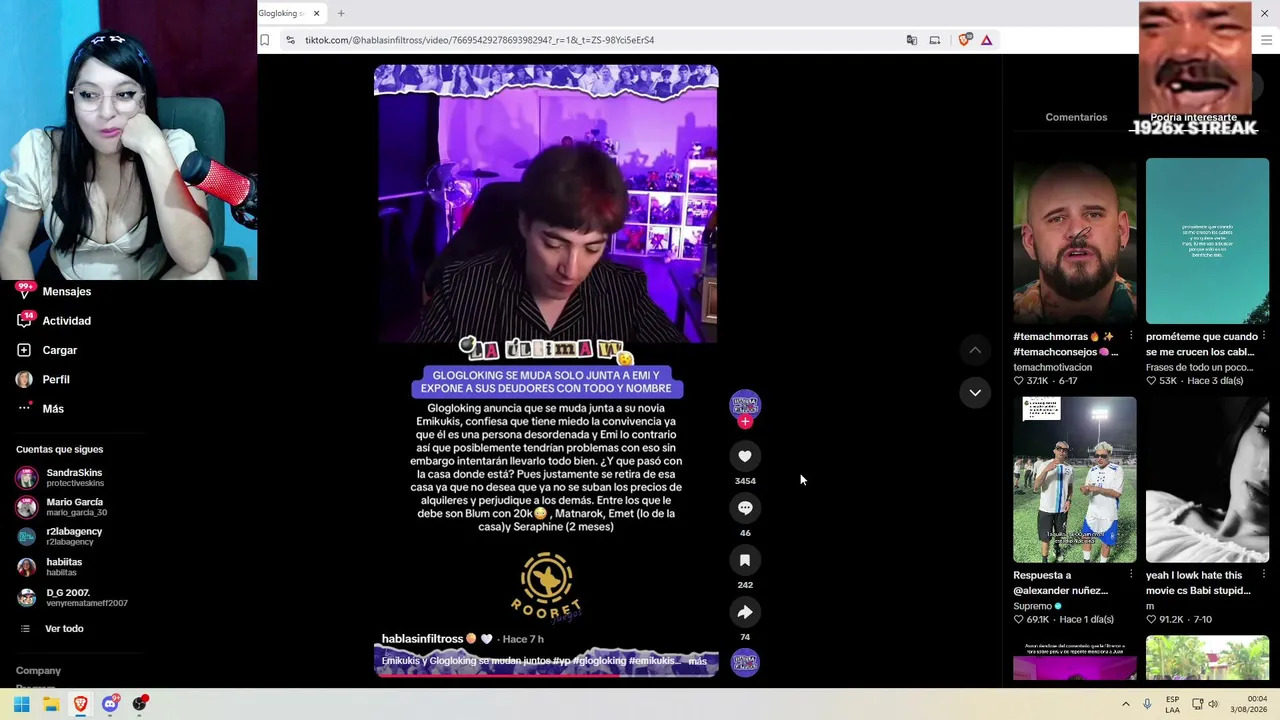1280x720 pixels.
Task: Click the #glogloking hashtag in the caption
Action: point(600,661)
